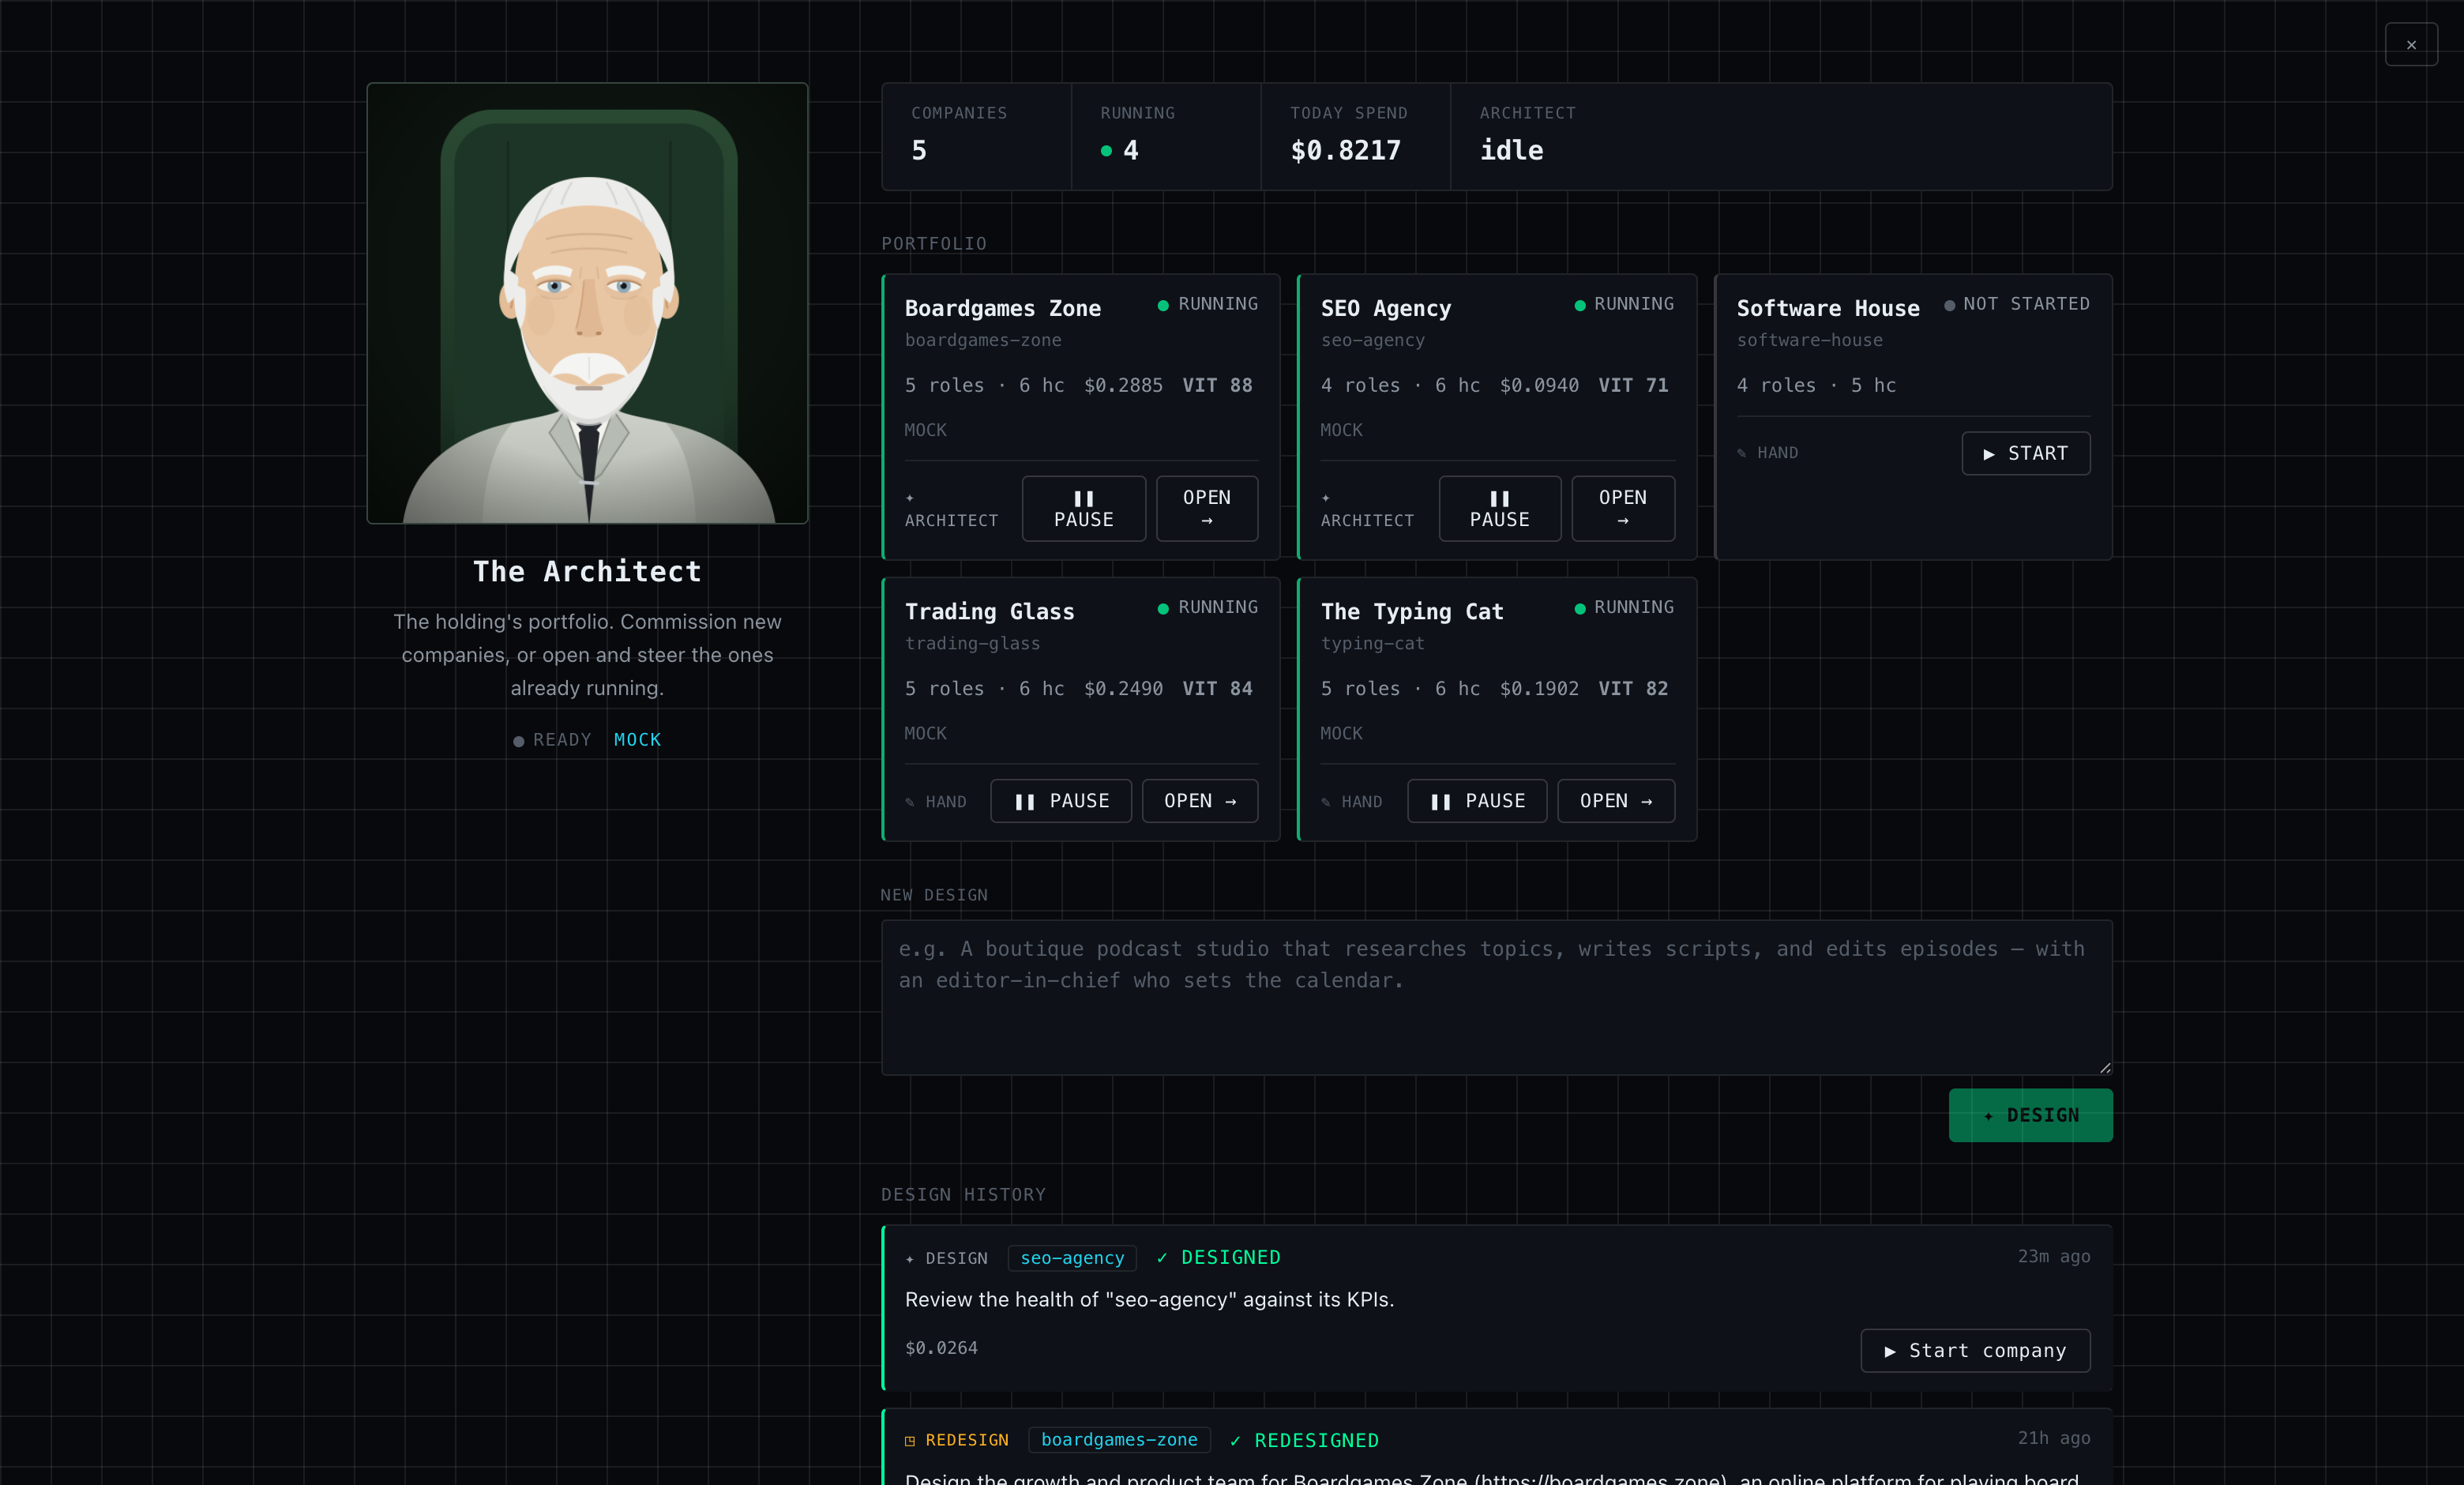Click the trading-glass slug text
2464x1485 pixels.
pos(972,643)
